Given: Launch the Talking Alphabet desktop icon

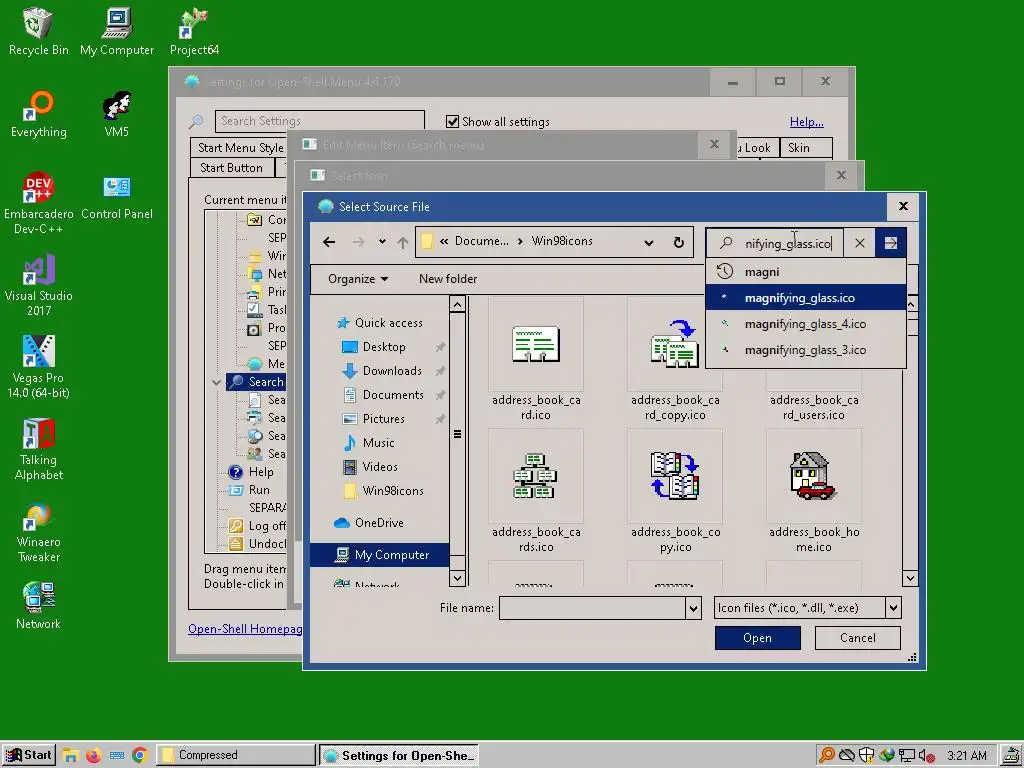Looking at the screenshot, I should [x=39, y=449].
